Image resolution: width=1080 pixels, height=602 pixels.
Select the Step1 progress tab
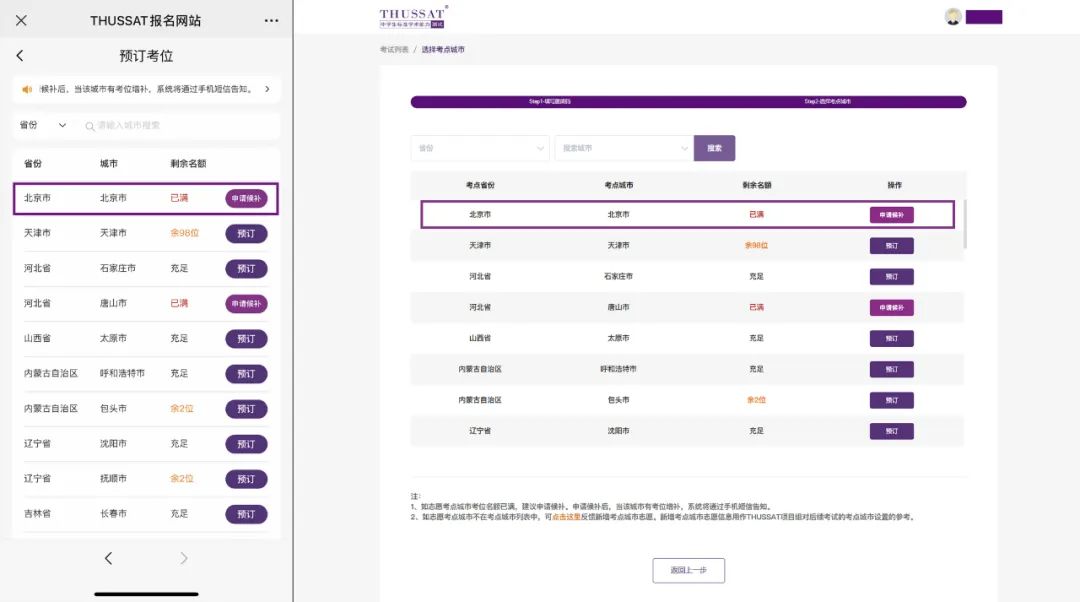pos(550,102)
